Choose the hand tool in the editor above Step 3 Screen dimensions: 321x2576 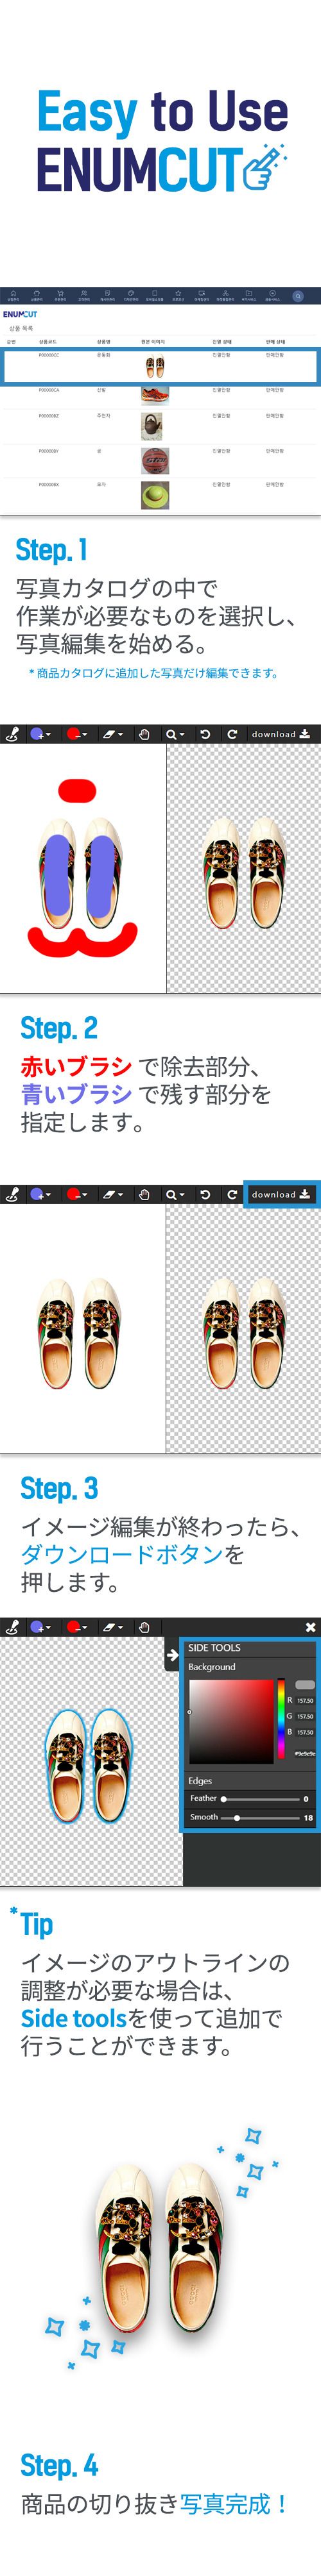point(144,1194)
